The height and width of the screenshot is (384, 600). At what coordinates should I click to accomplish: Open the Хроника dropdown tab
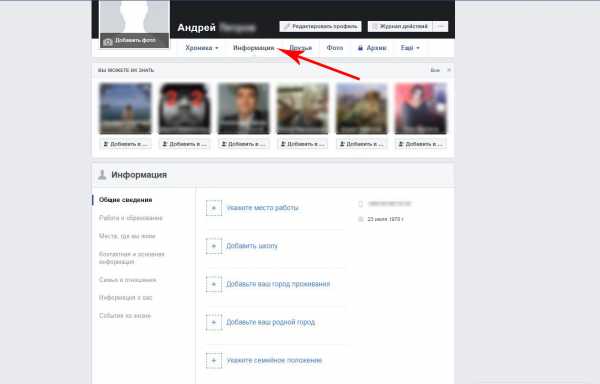click(202, 48)
